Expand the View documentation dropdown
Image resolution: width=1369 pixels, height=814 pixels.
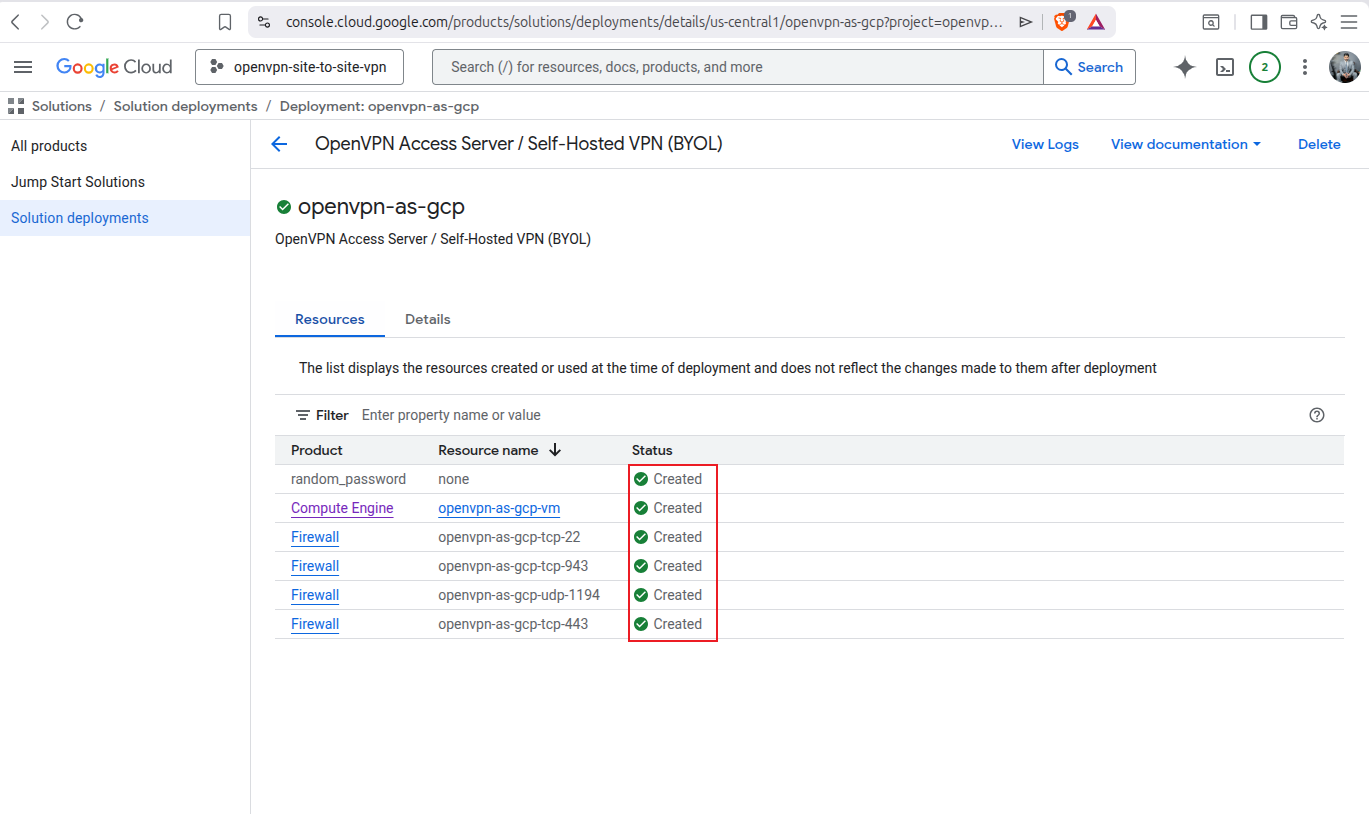coord(1186,144)
